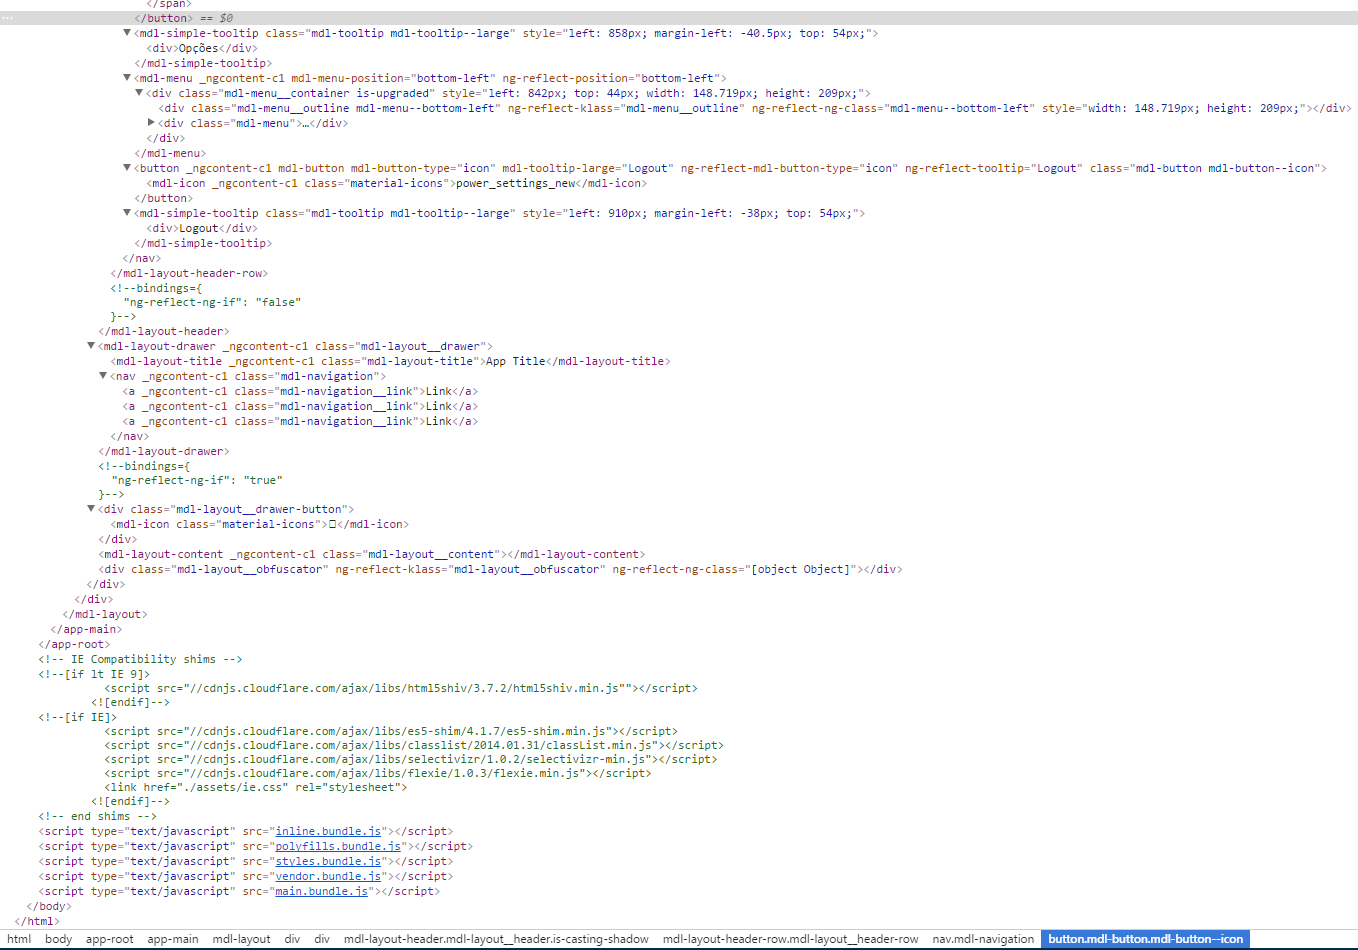This screenshot has width=1358, height=950.
Task: Click the selectivizr-min.js script line
Action: [411, 759]
